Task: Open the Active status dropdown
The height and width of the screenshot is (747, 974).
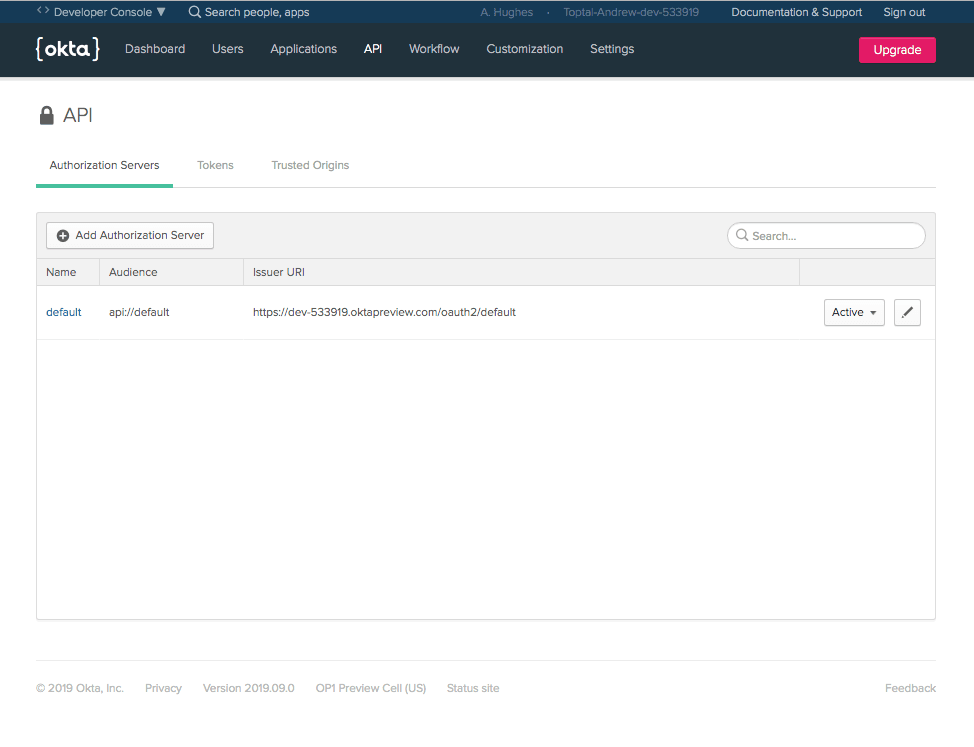Action: pos(854,312)
